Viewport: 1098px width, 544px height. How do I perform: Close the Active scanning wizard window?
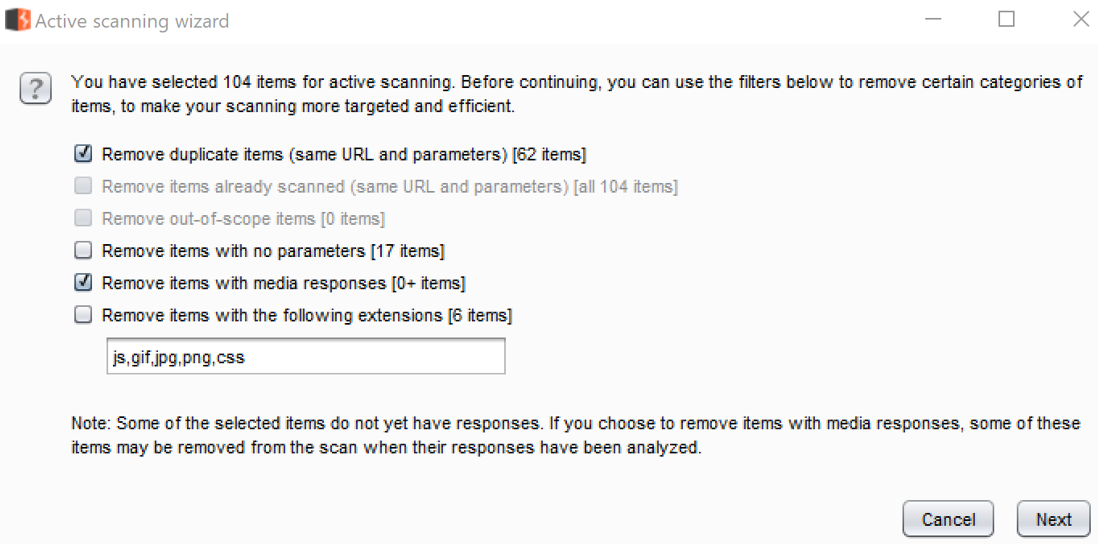pos(1080,20)
